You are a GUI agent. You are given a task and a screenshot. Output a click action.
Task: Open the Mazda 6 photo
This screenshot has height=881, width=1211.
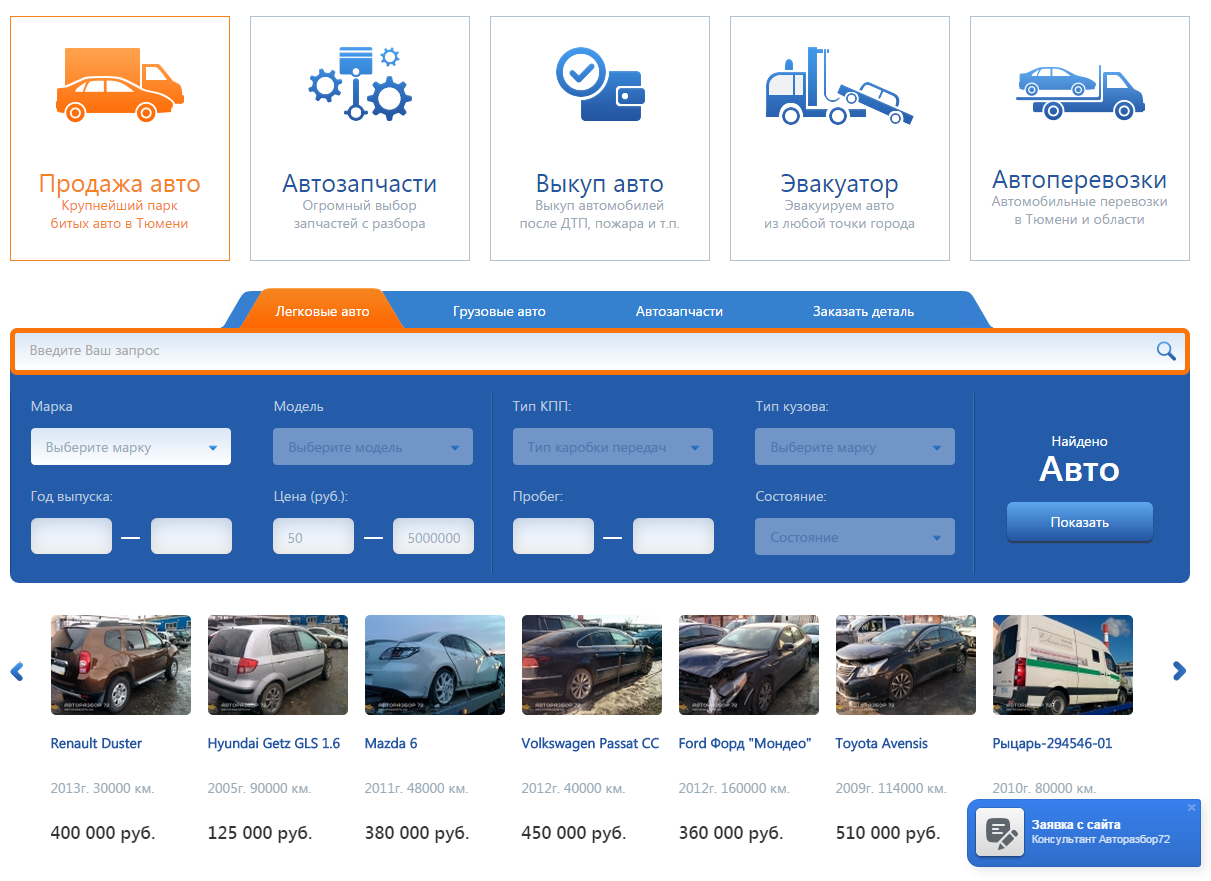[x=435, y=665]
